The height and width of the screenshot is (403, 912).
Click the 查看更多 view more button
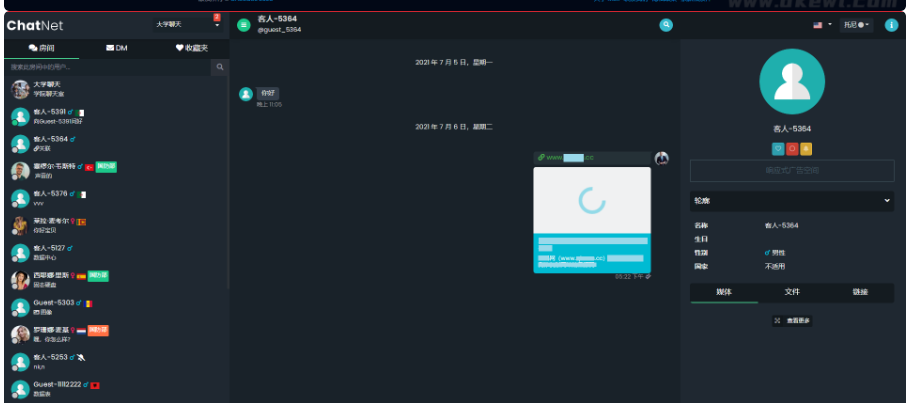coord(792,320)
